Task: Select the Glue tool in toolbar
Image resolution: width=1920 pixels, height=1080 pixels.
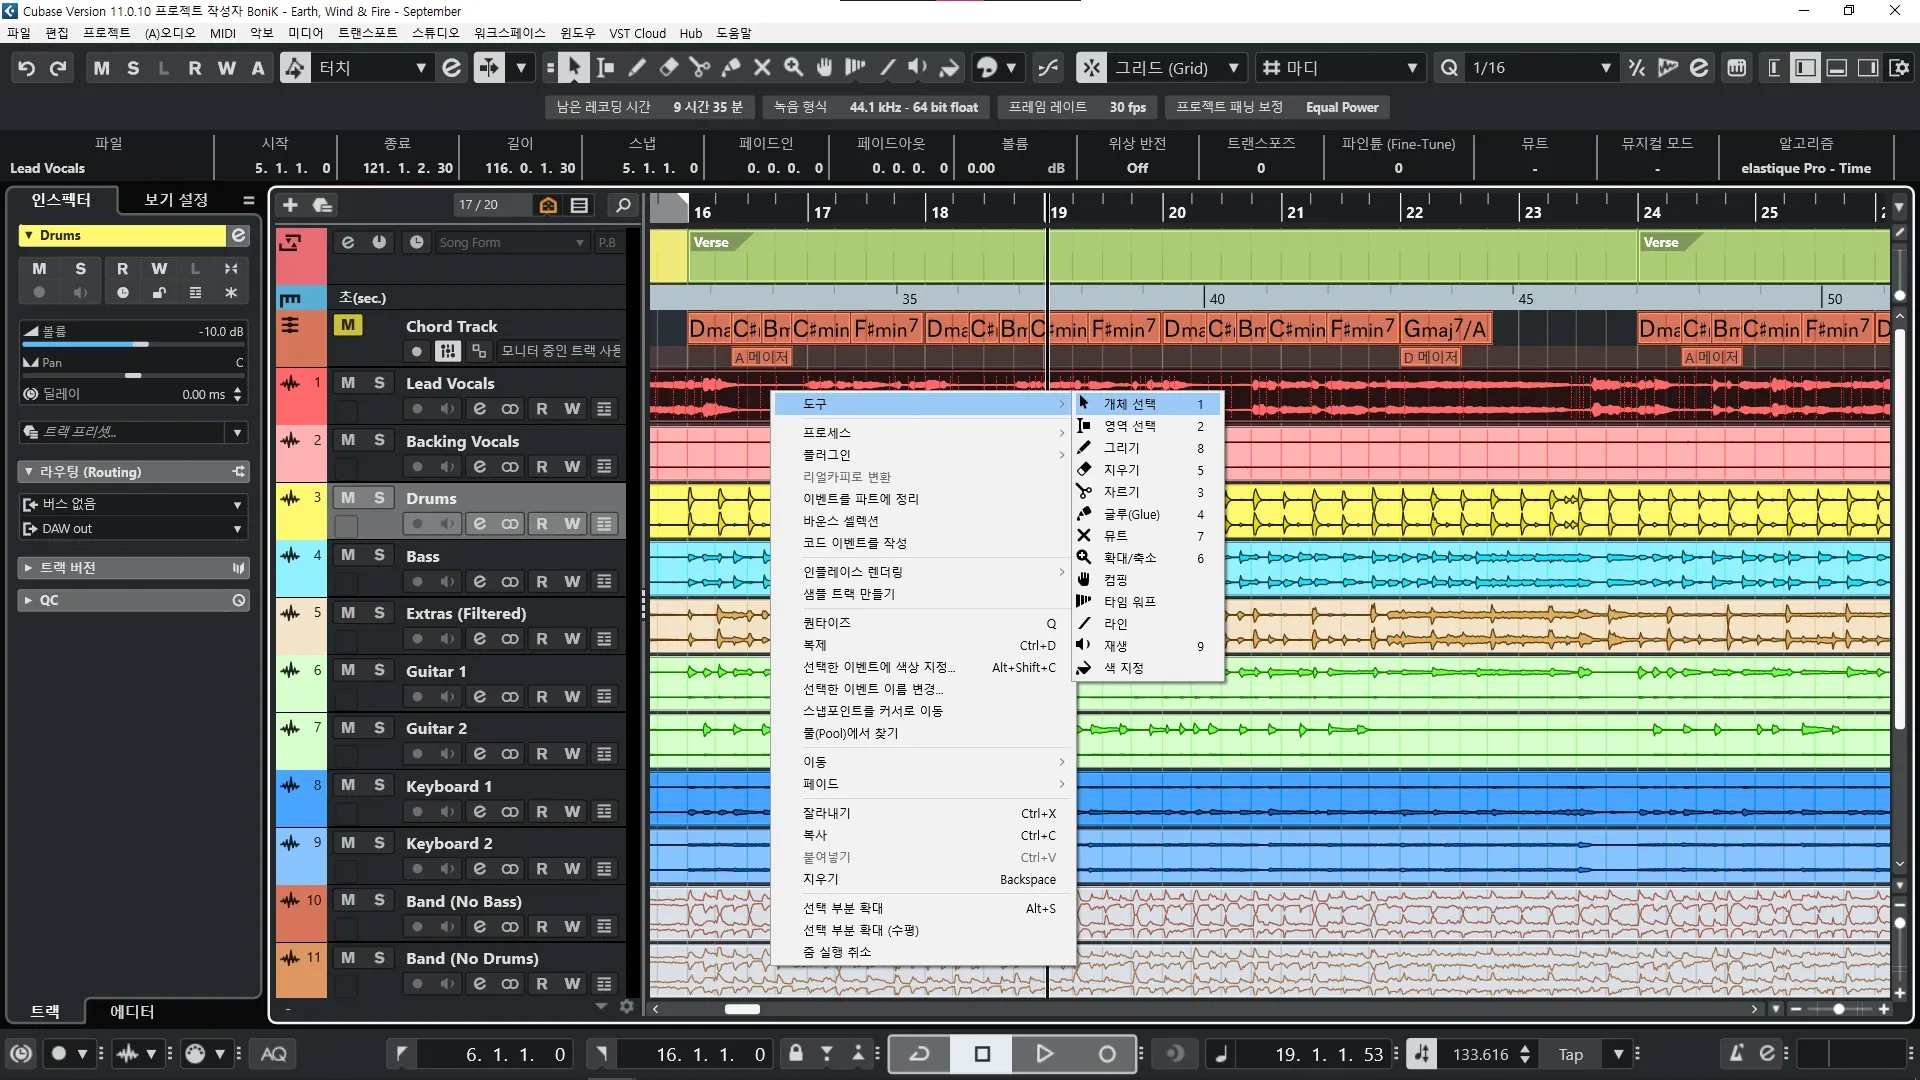Action: coord(731,68)
